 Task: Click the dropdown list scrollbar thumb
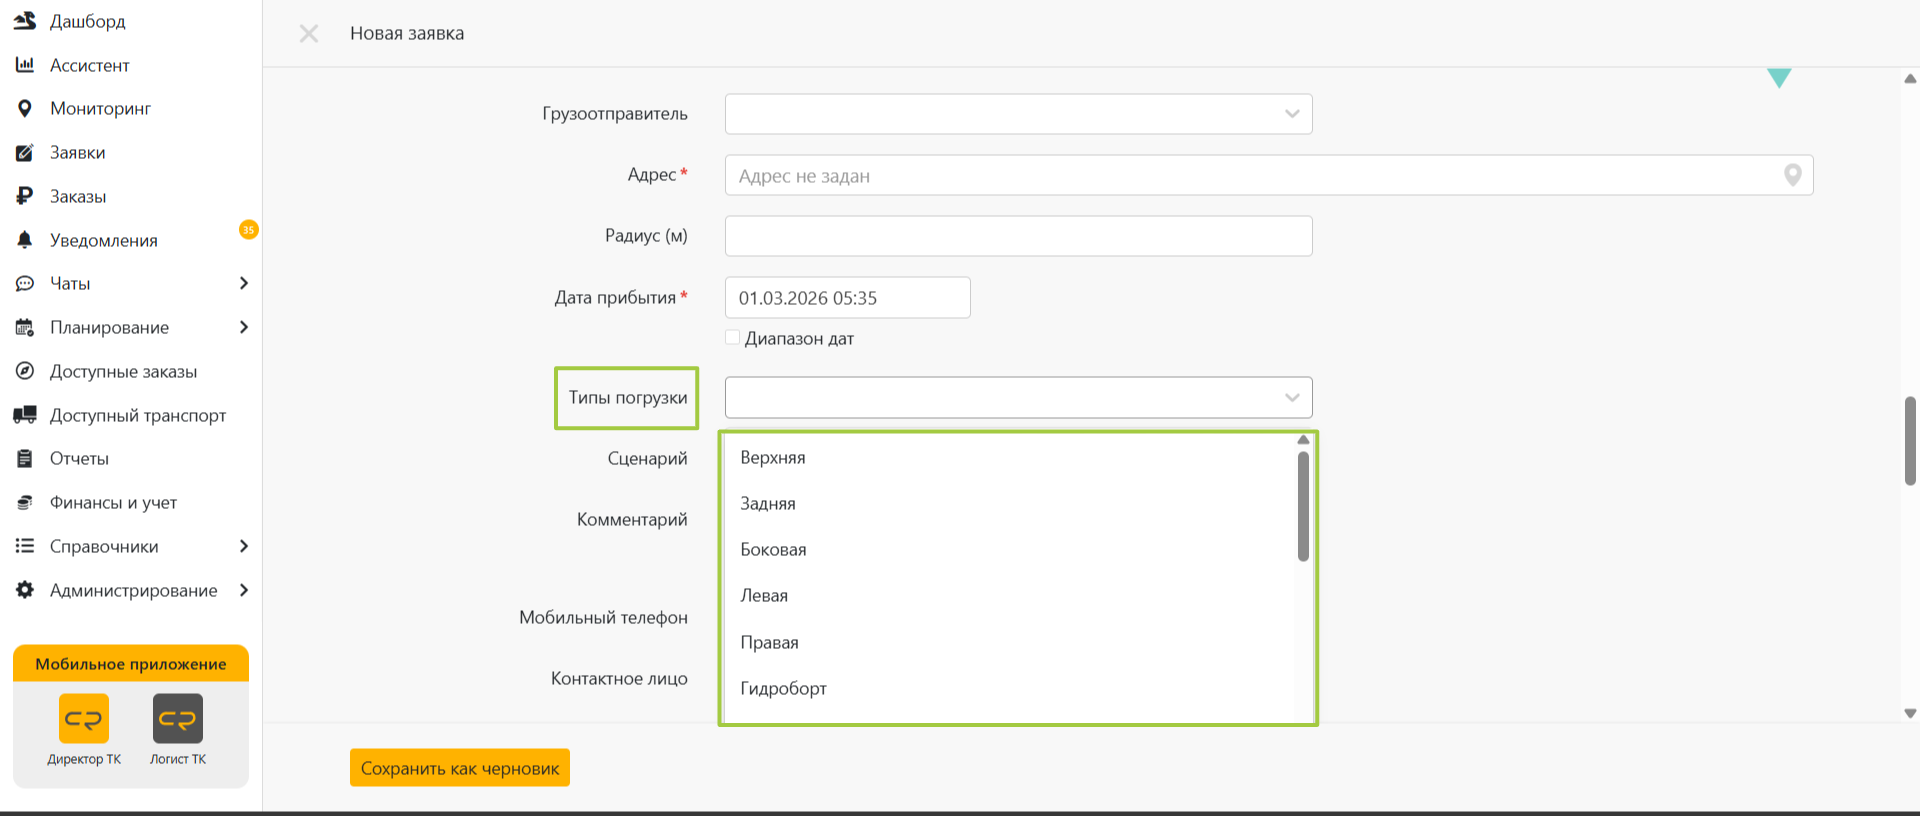pyautogui.click(x=1303, y=506)
